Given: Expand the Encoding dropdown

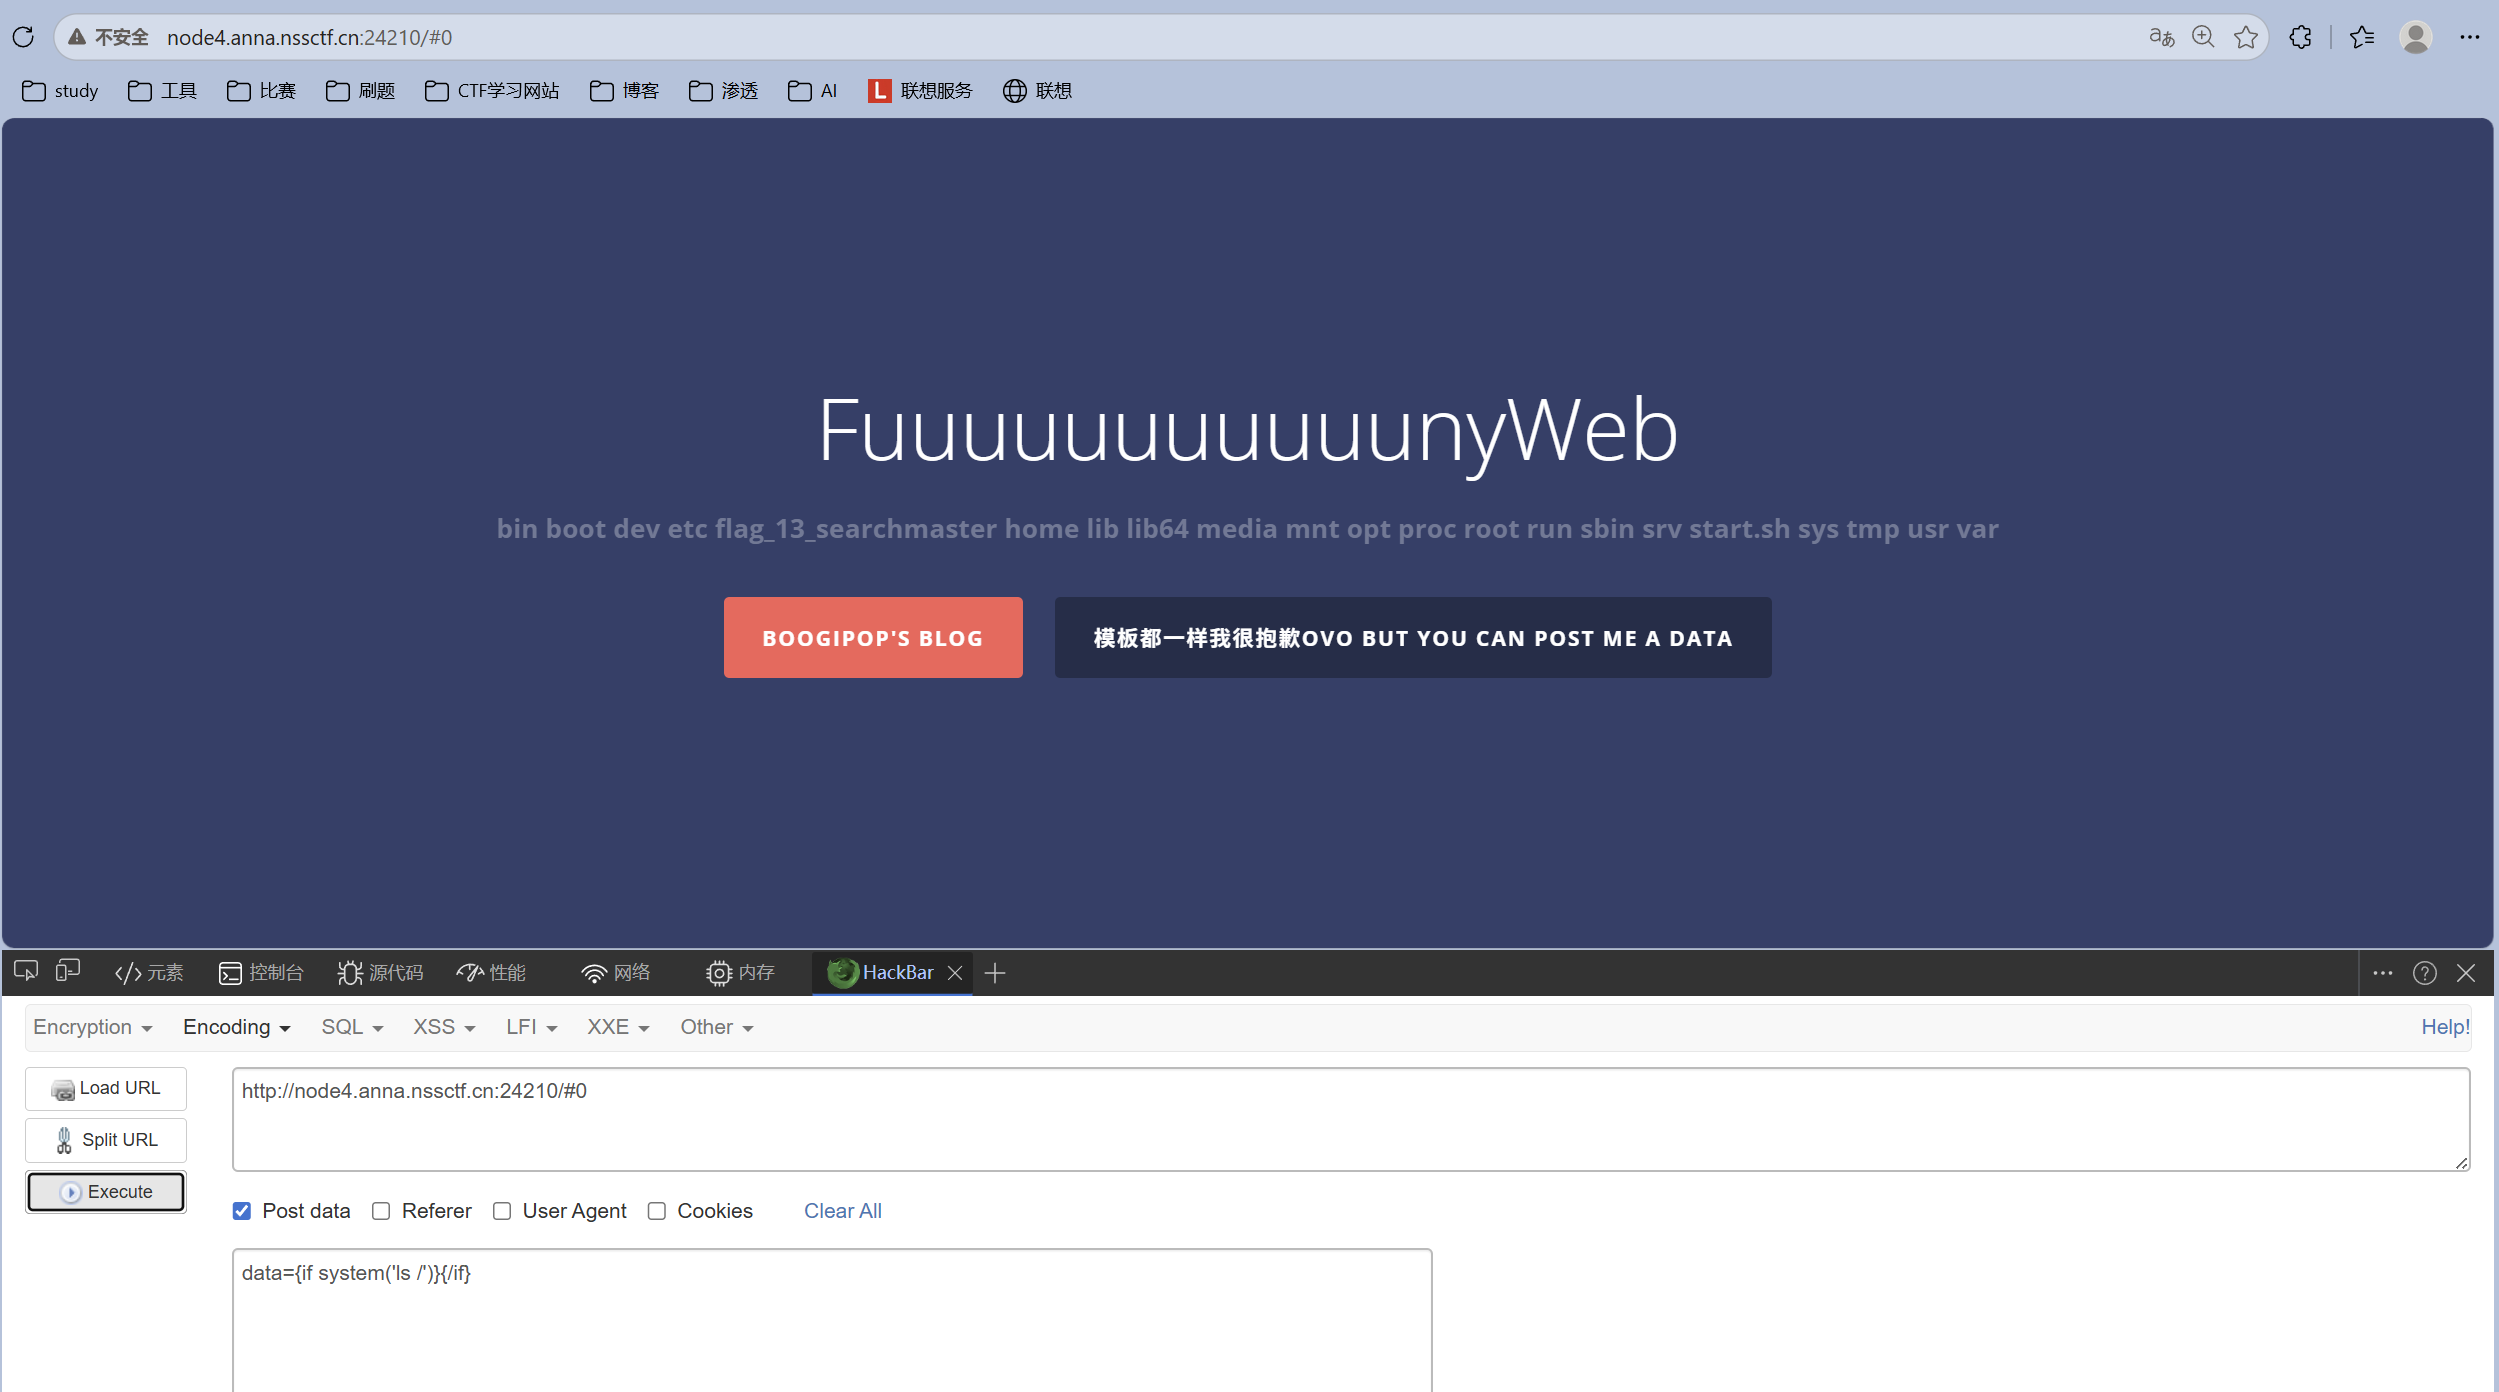Looking at the screenshot, I should coord(236,1027).
